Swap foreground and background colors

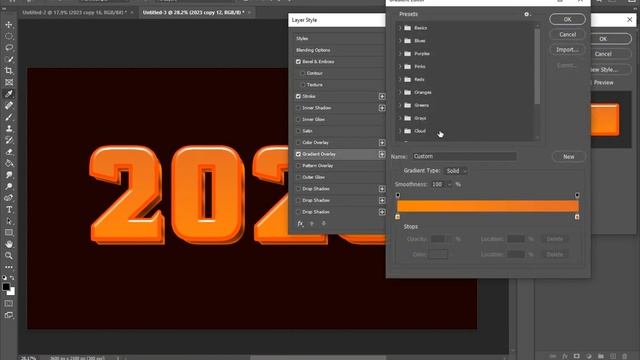12,278
